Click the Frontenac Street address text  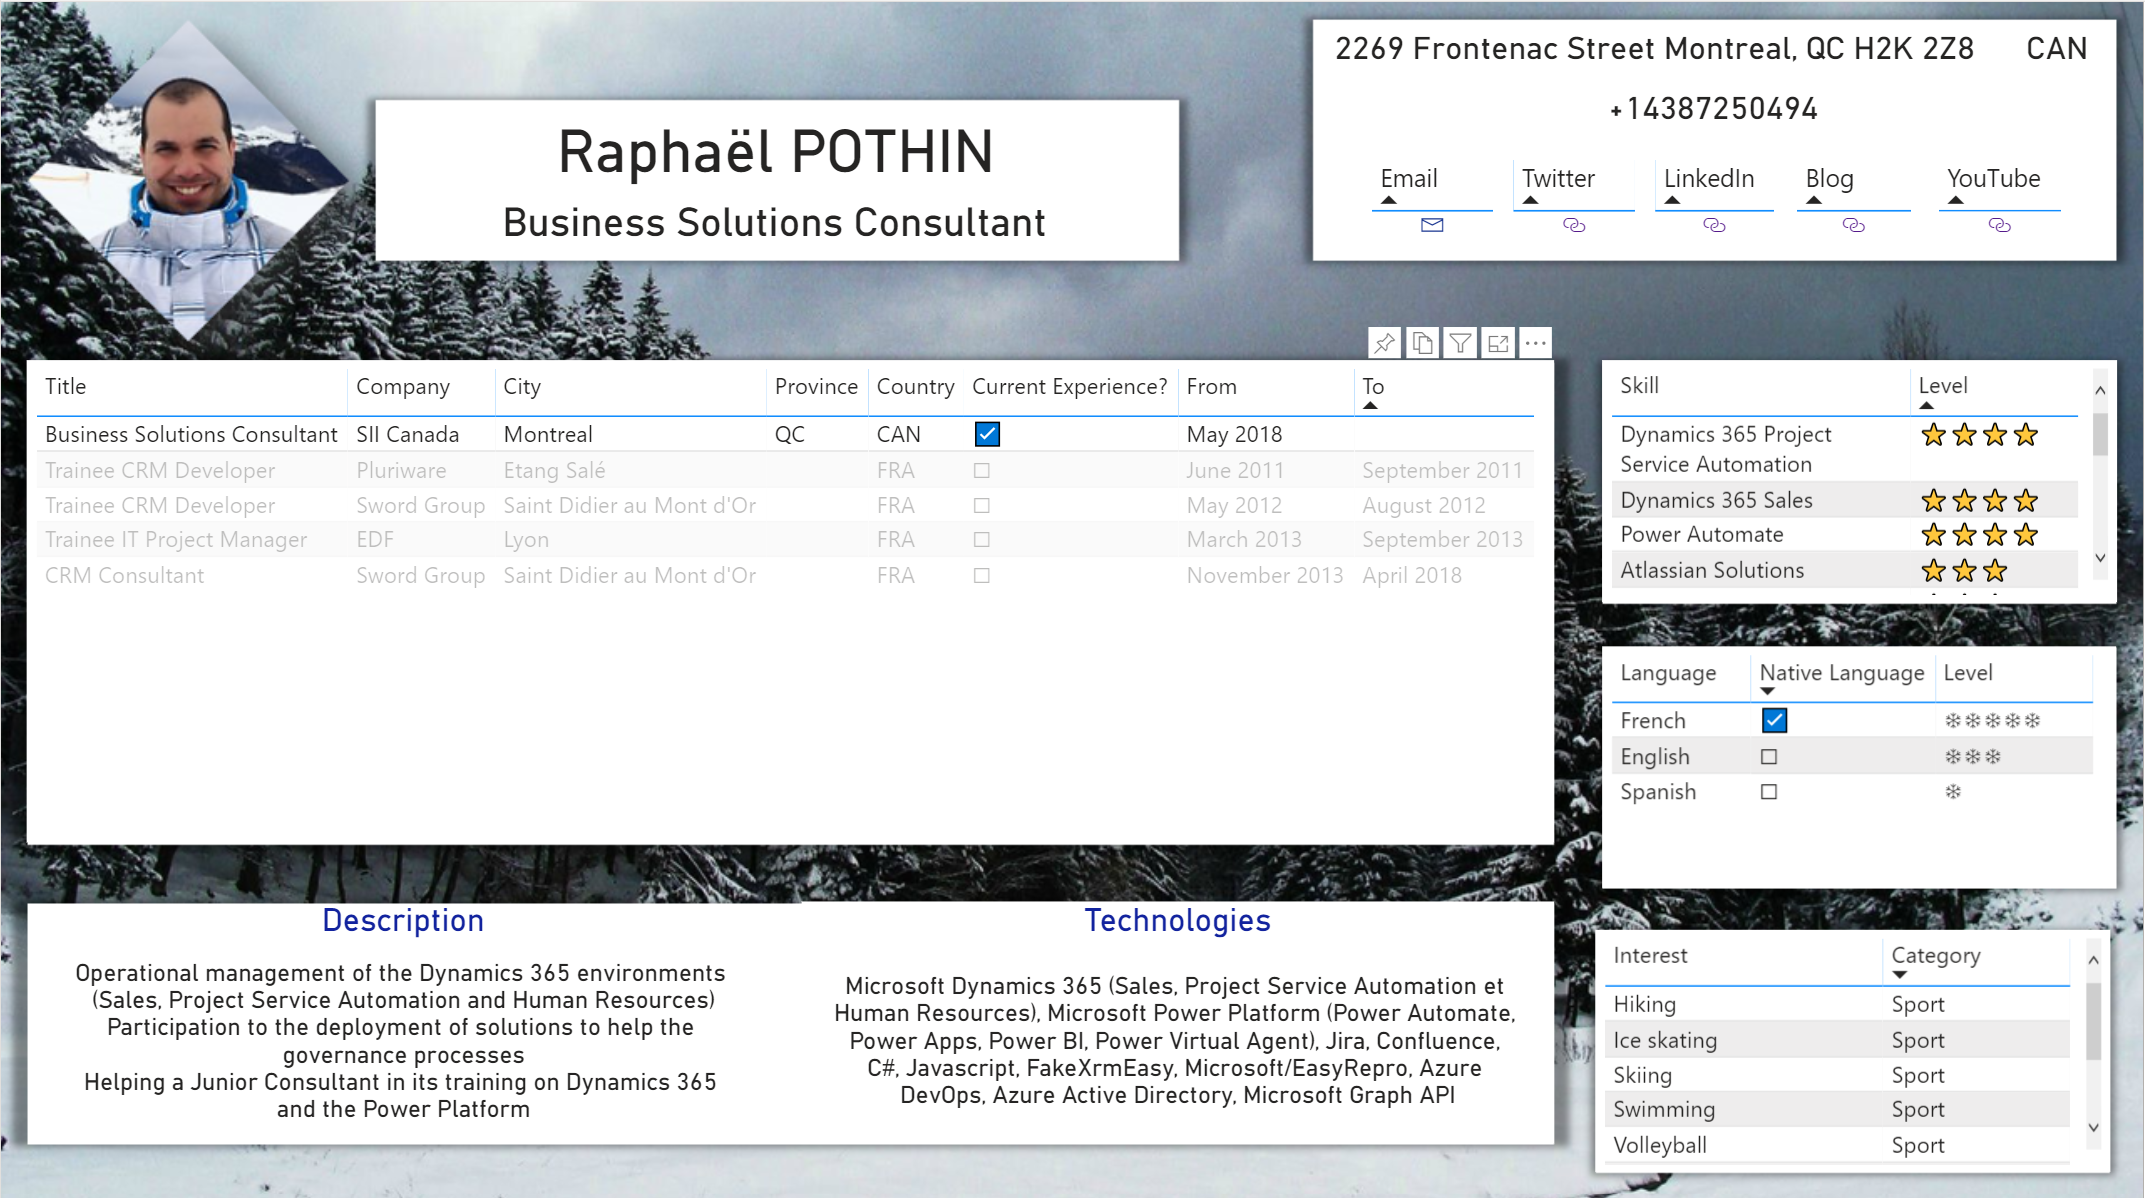point(1654,49)
